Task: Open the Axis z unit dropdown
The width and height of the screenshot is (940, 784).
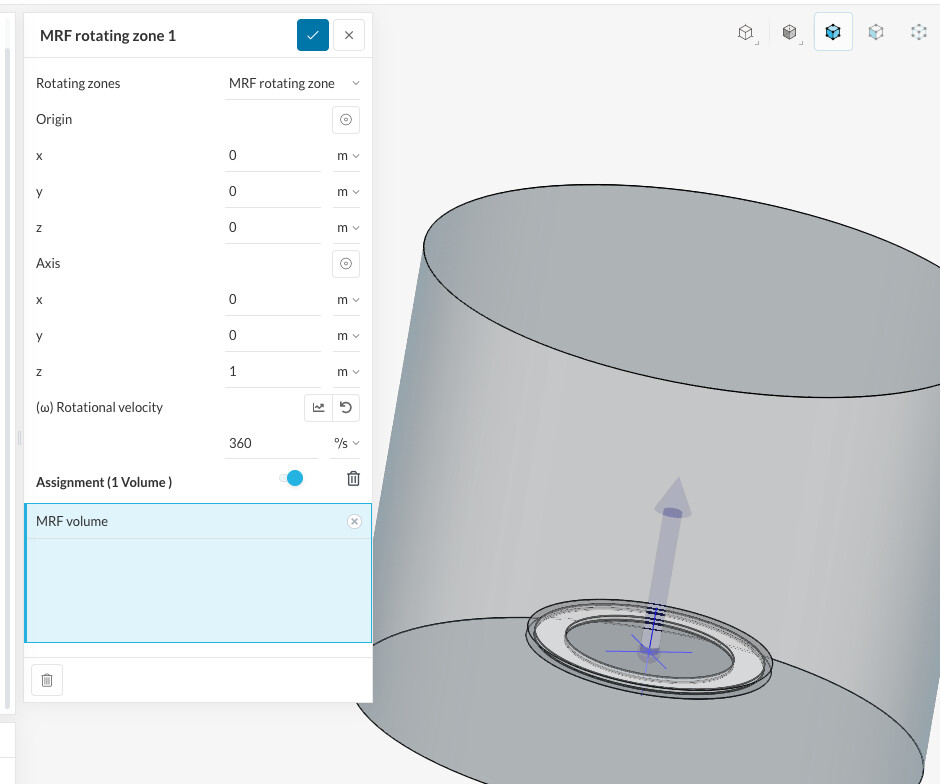Action: click(347, 372)
